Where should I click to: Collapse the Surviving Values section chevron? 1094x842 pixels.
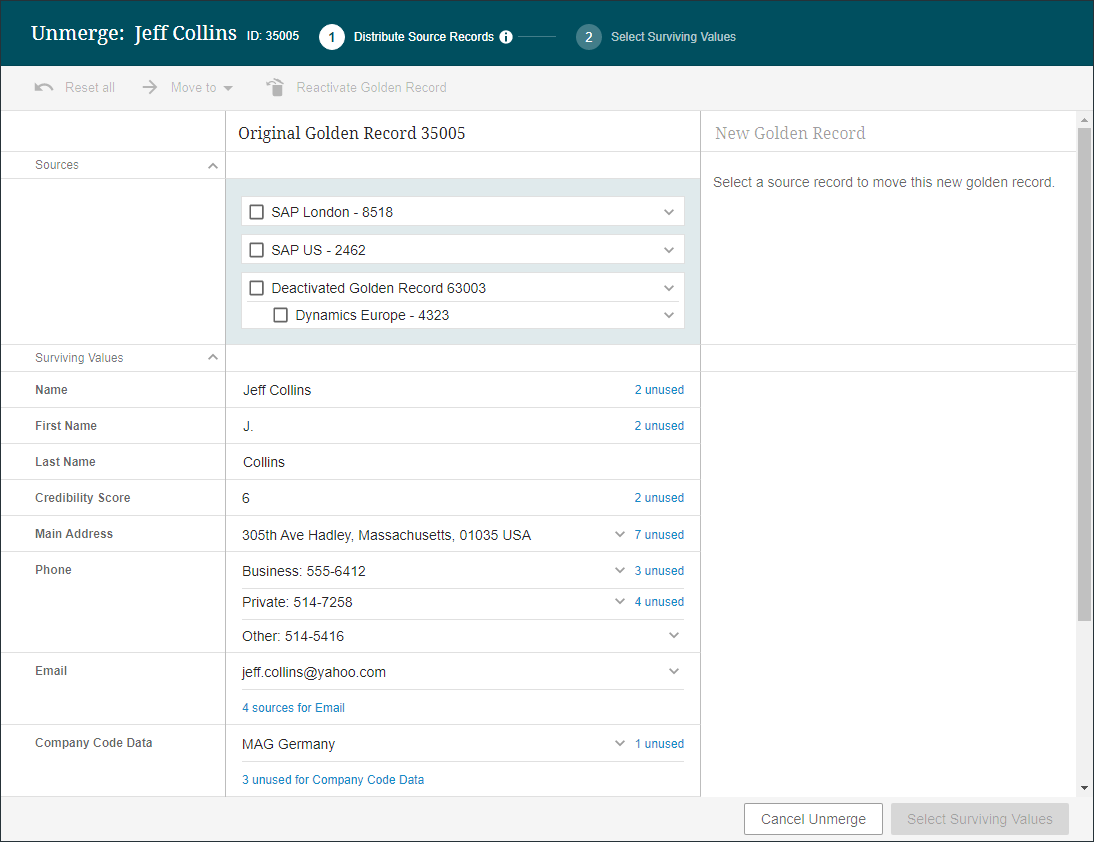coord(212,358)
